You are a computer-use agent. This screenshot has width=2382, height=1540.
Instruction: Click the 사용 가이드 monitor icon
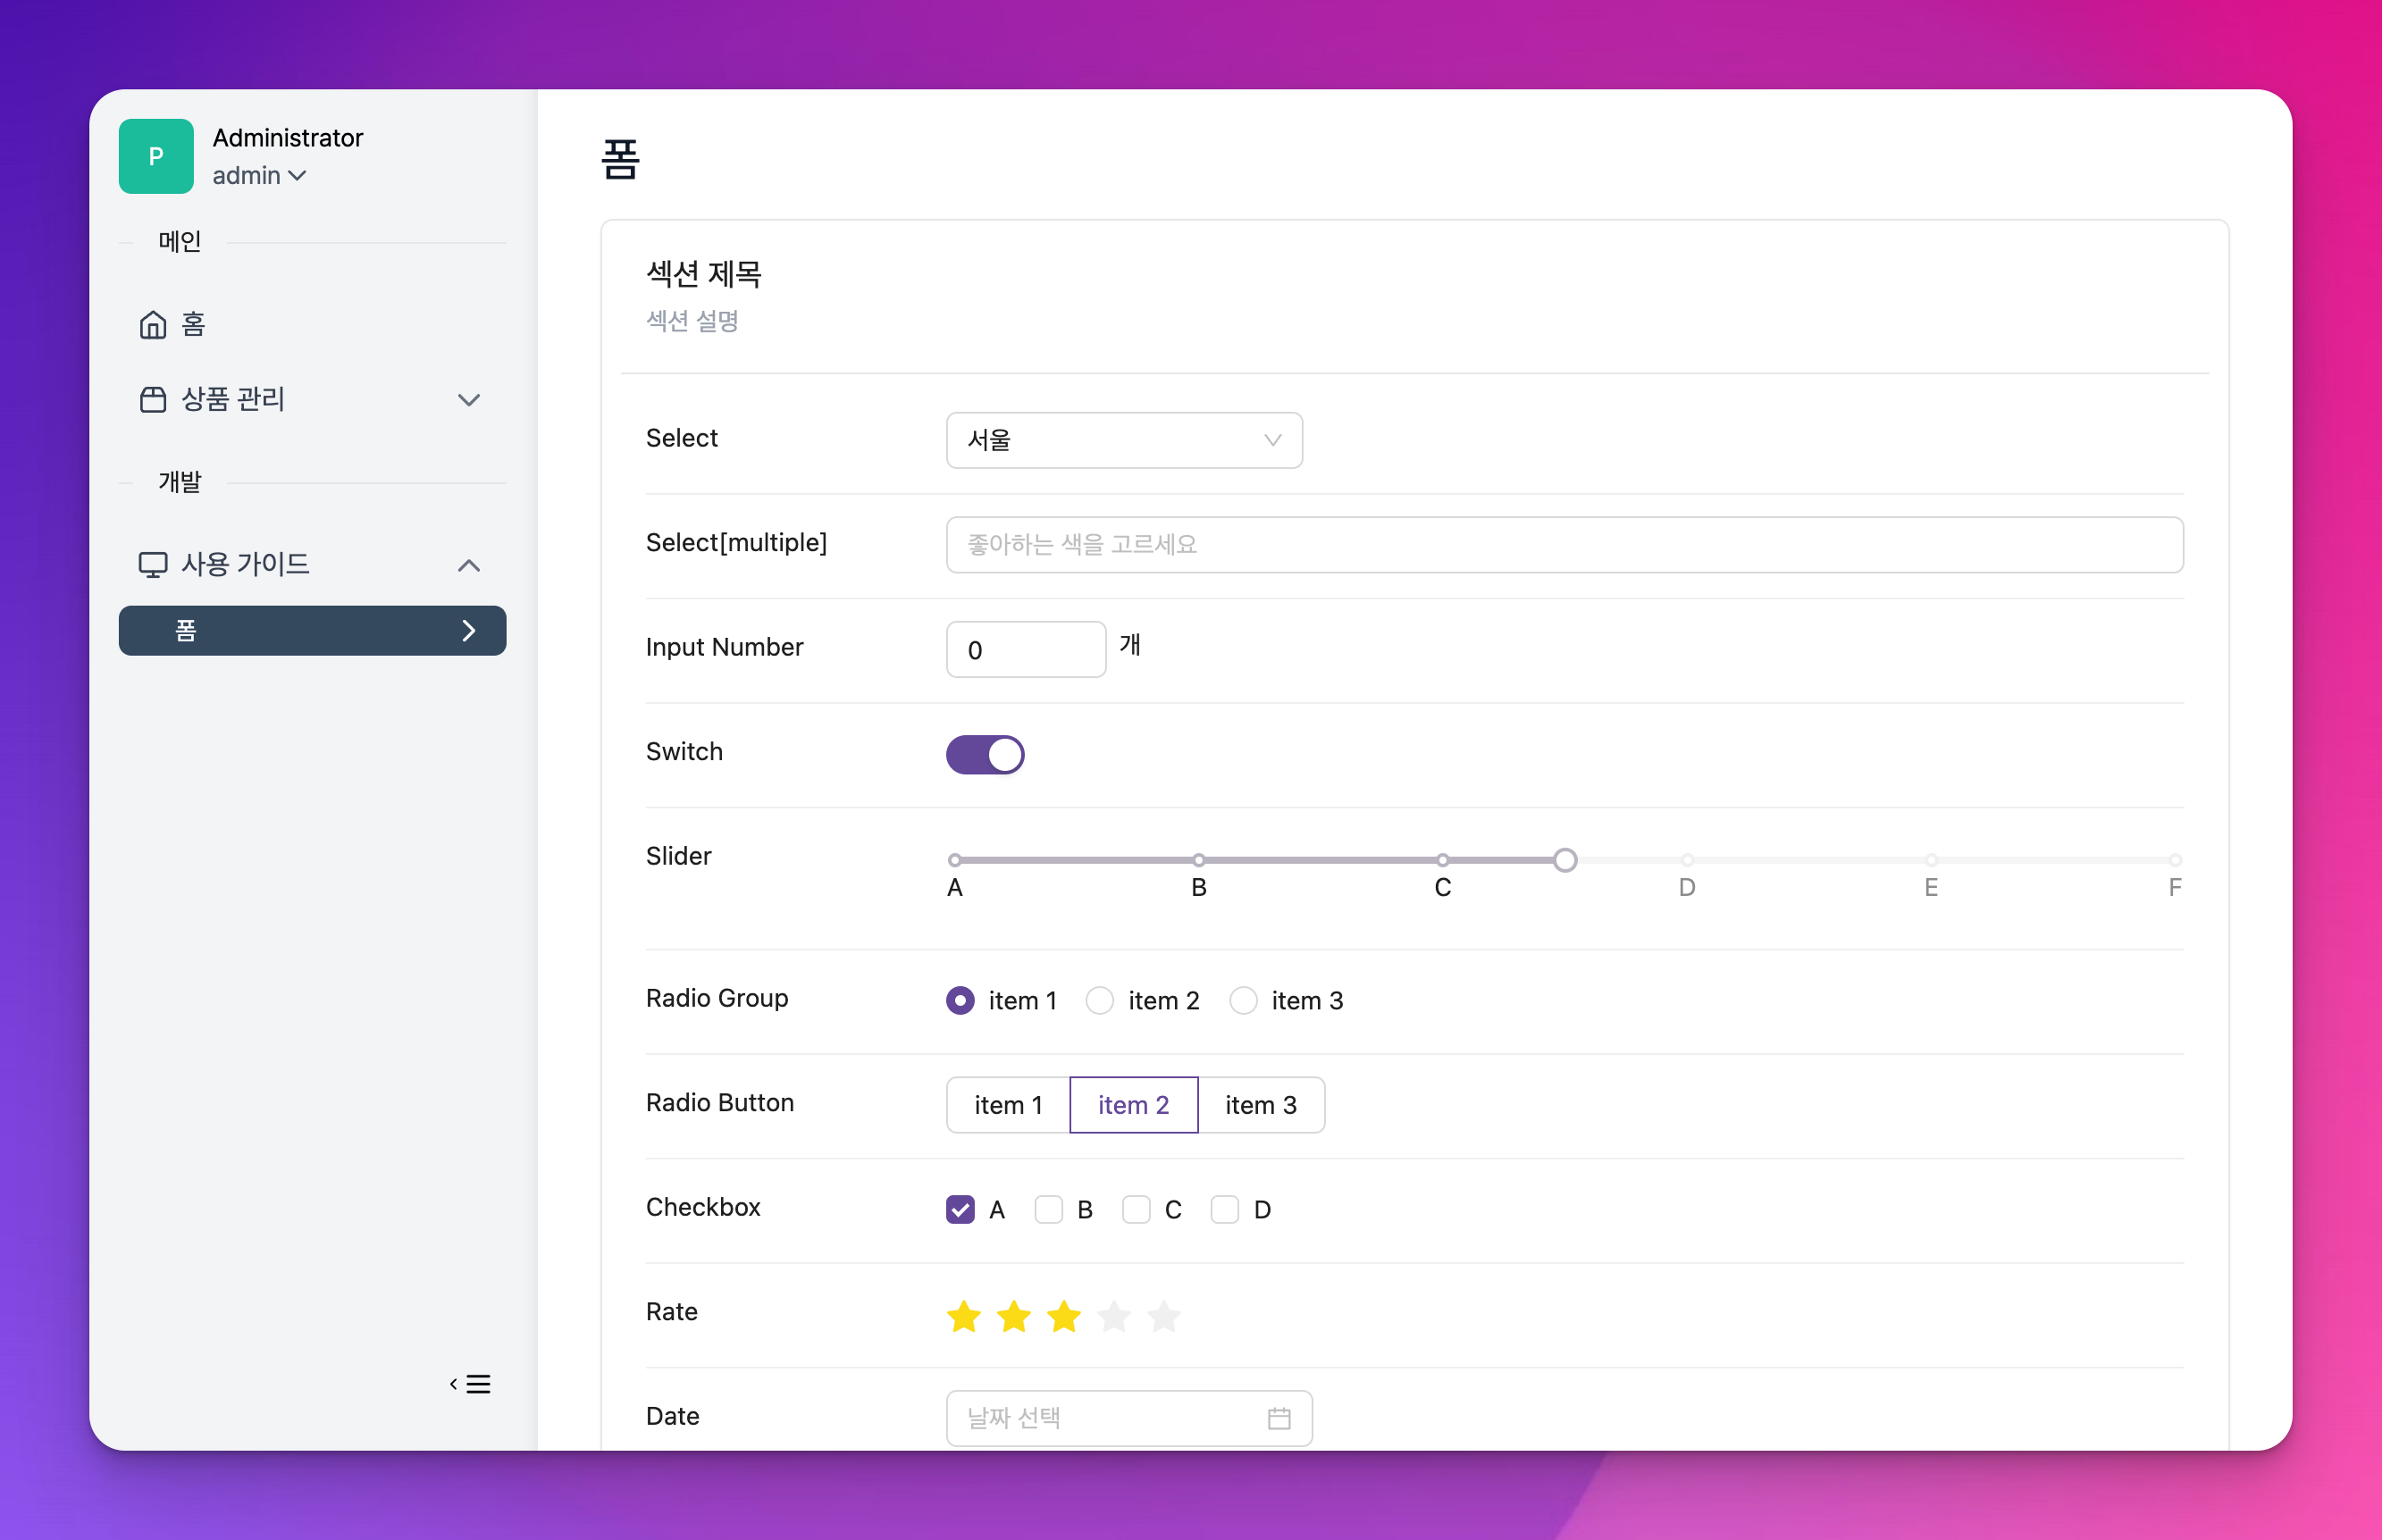coord(152,564)
